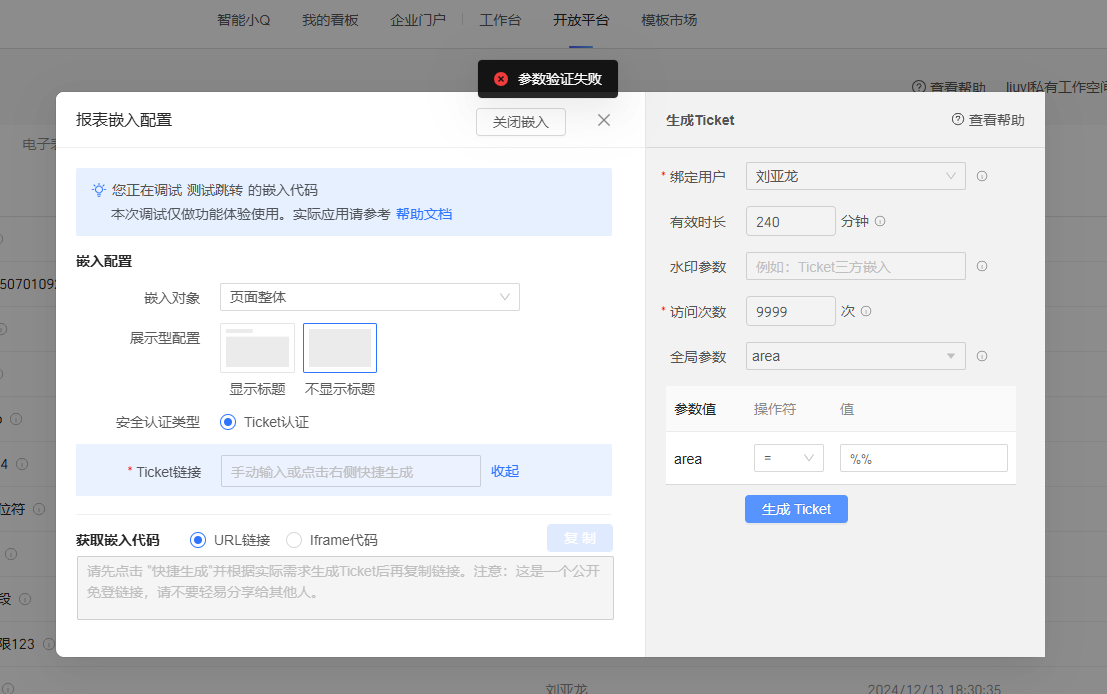Click info icon next to 绑定用户 dropdown
This screenshot has height=694, width=1107.
click(982, 176)
